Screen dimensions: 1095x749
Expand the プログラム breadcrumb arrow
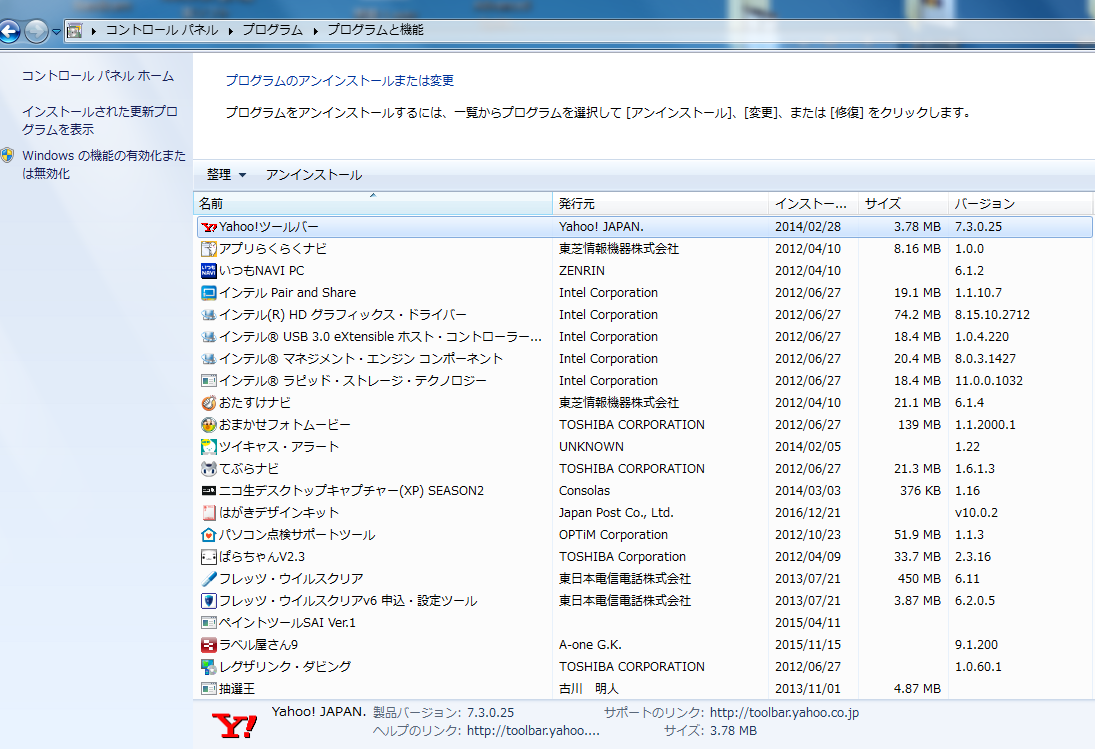coord(316,30)
